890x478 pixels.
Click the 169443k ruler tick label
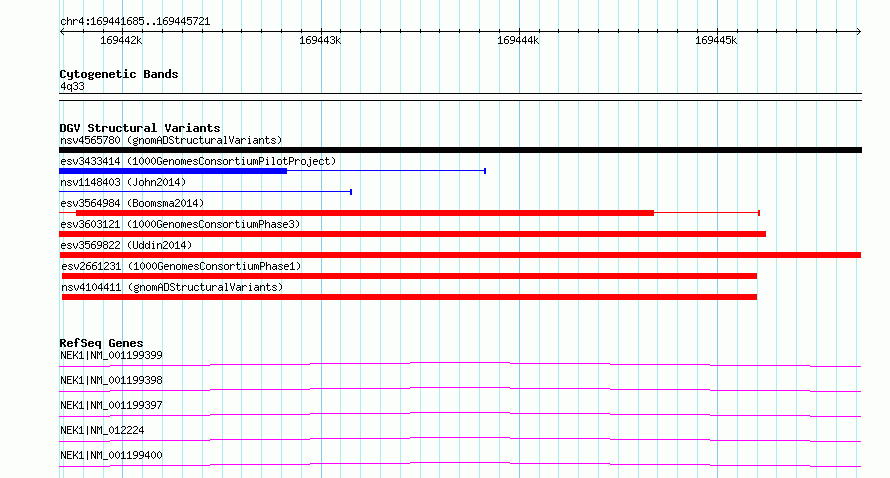(x=320, y=40)
